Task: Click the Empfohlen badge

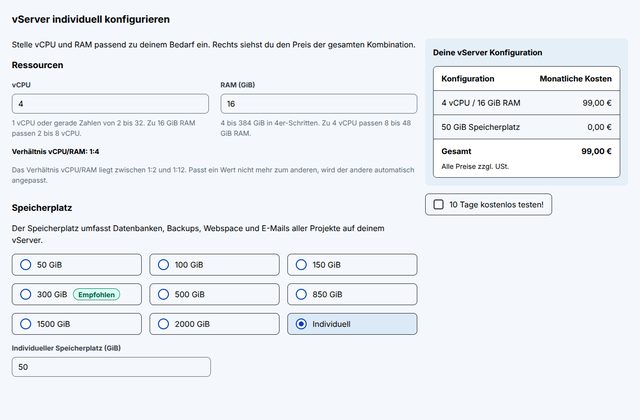Action: [96, 294]
